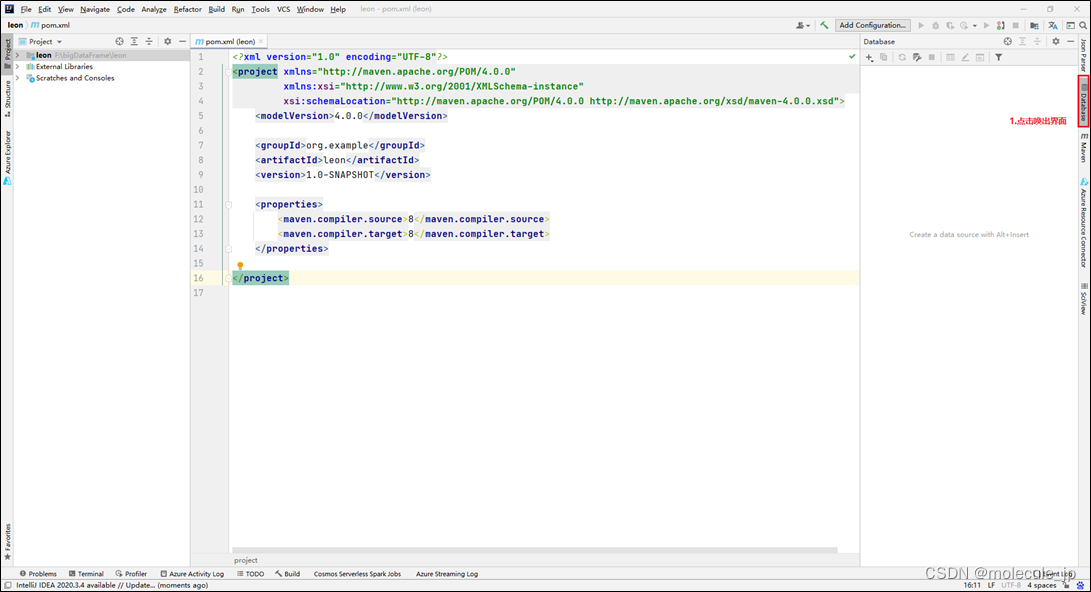The width and height of the screenshot is (1091, 592).
Task: Close the pom.xml editor tab
Action: point(261,42)
